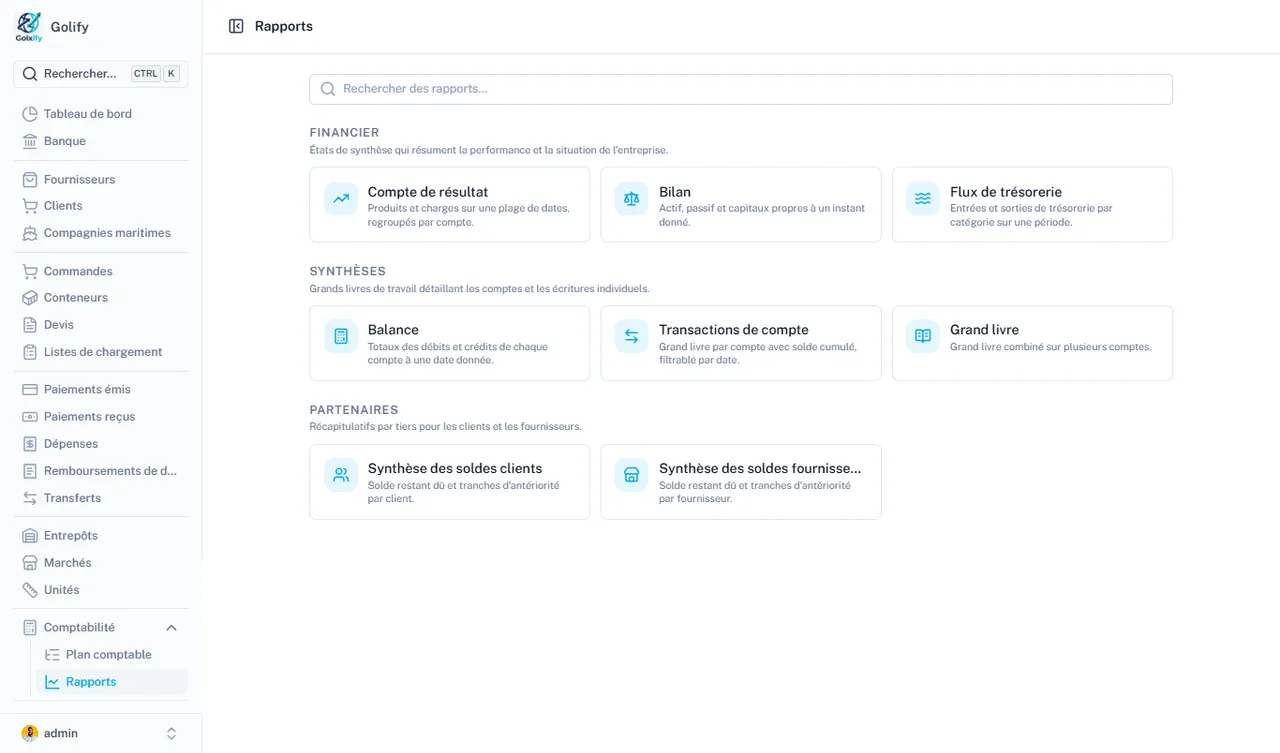Open the Rechercher quick search box
This screenshot has width=1280, height=753.
click(101, 73)
